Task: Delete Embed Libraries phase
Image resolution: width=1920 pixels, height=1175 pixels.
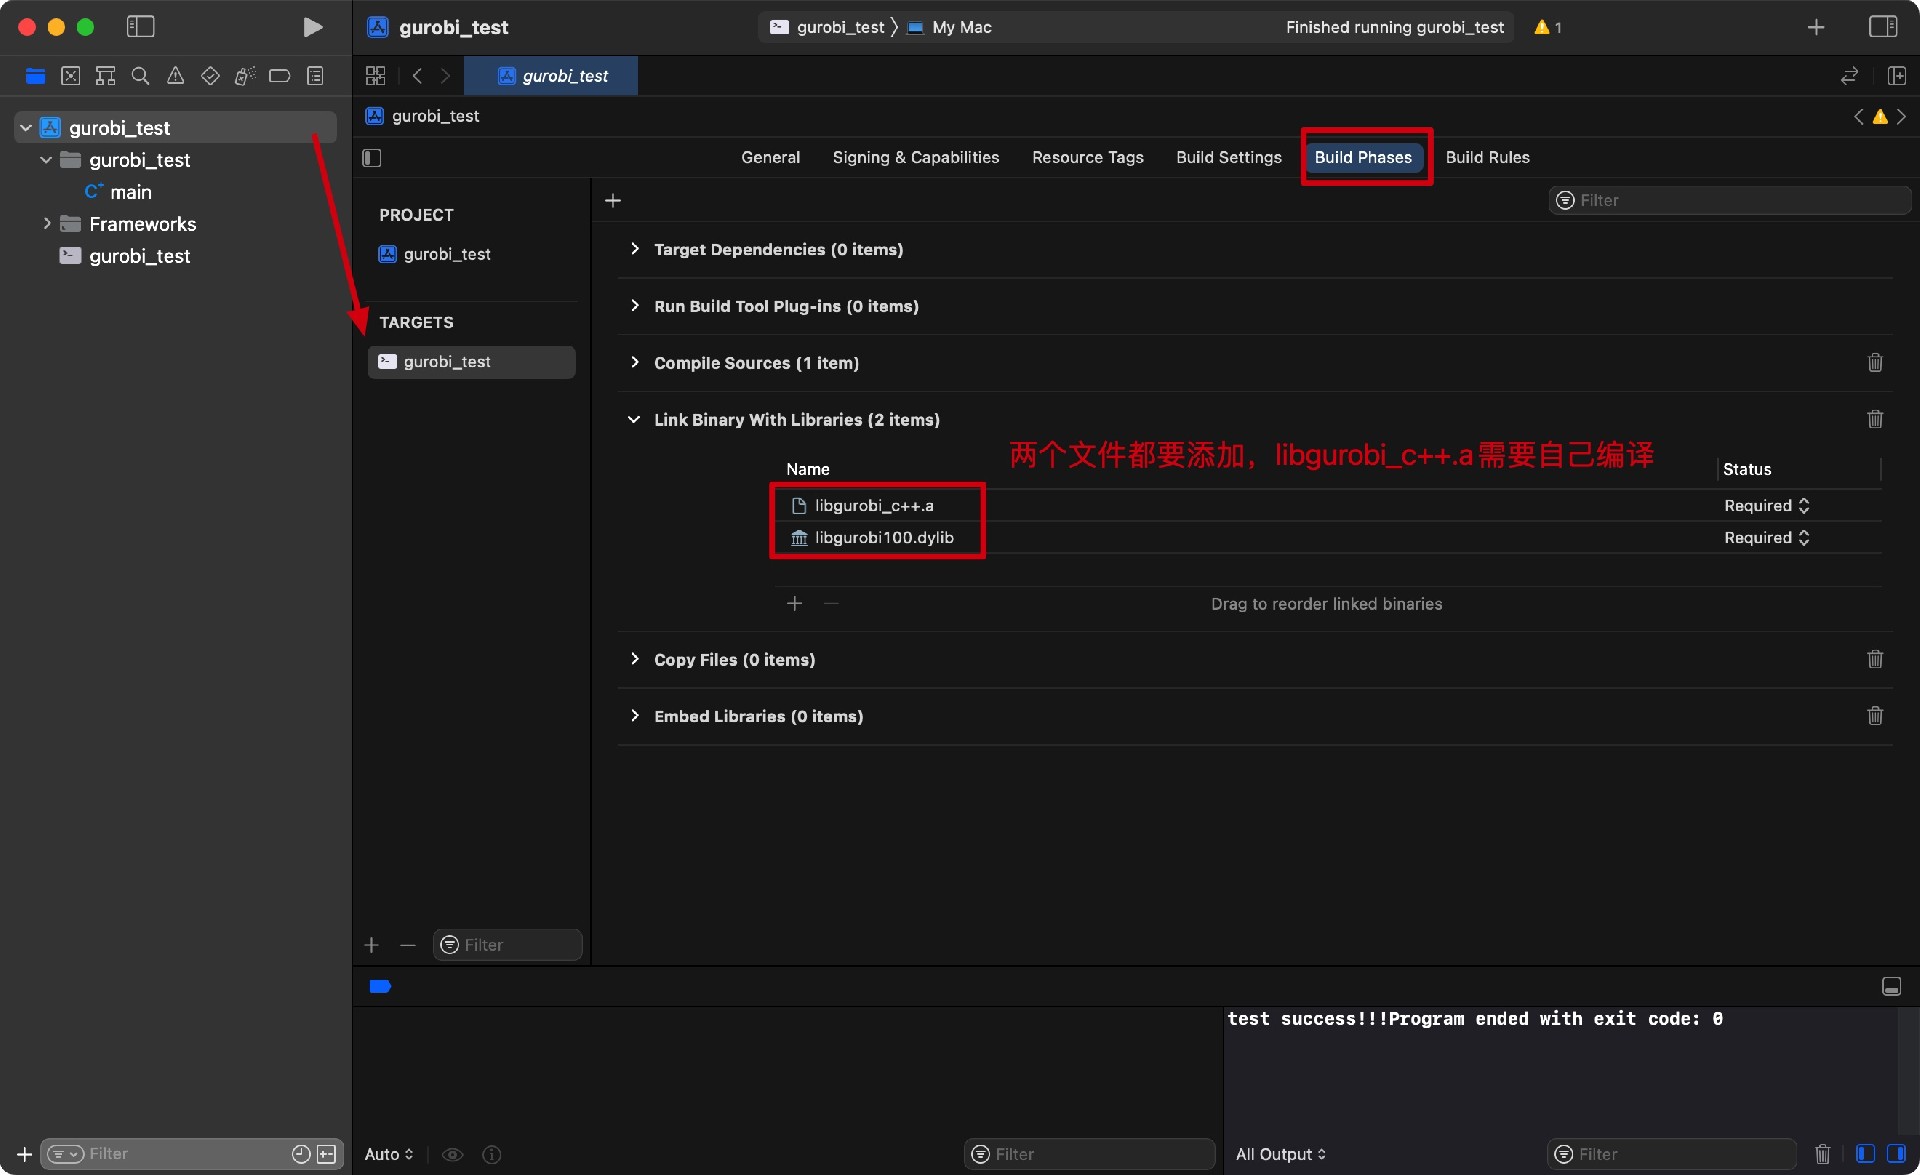Action: (x=1875, y=716)
